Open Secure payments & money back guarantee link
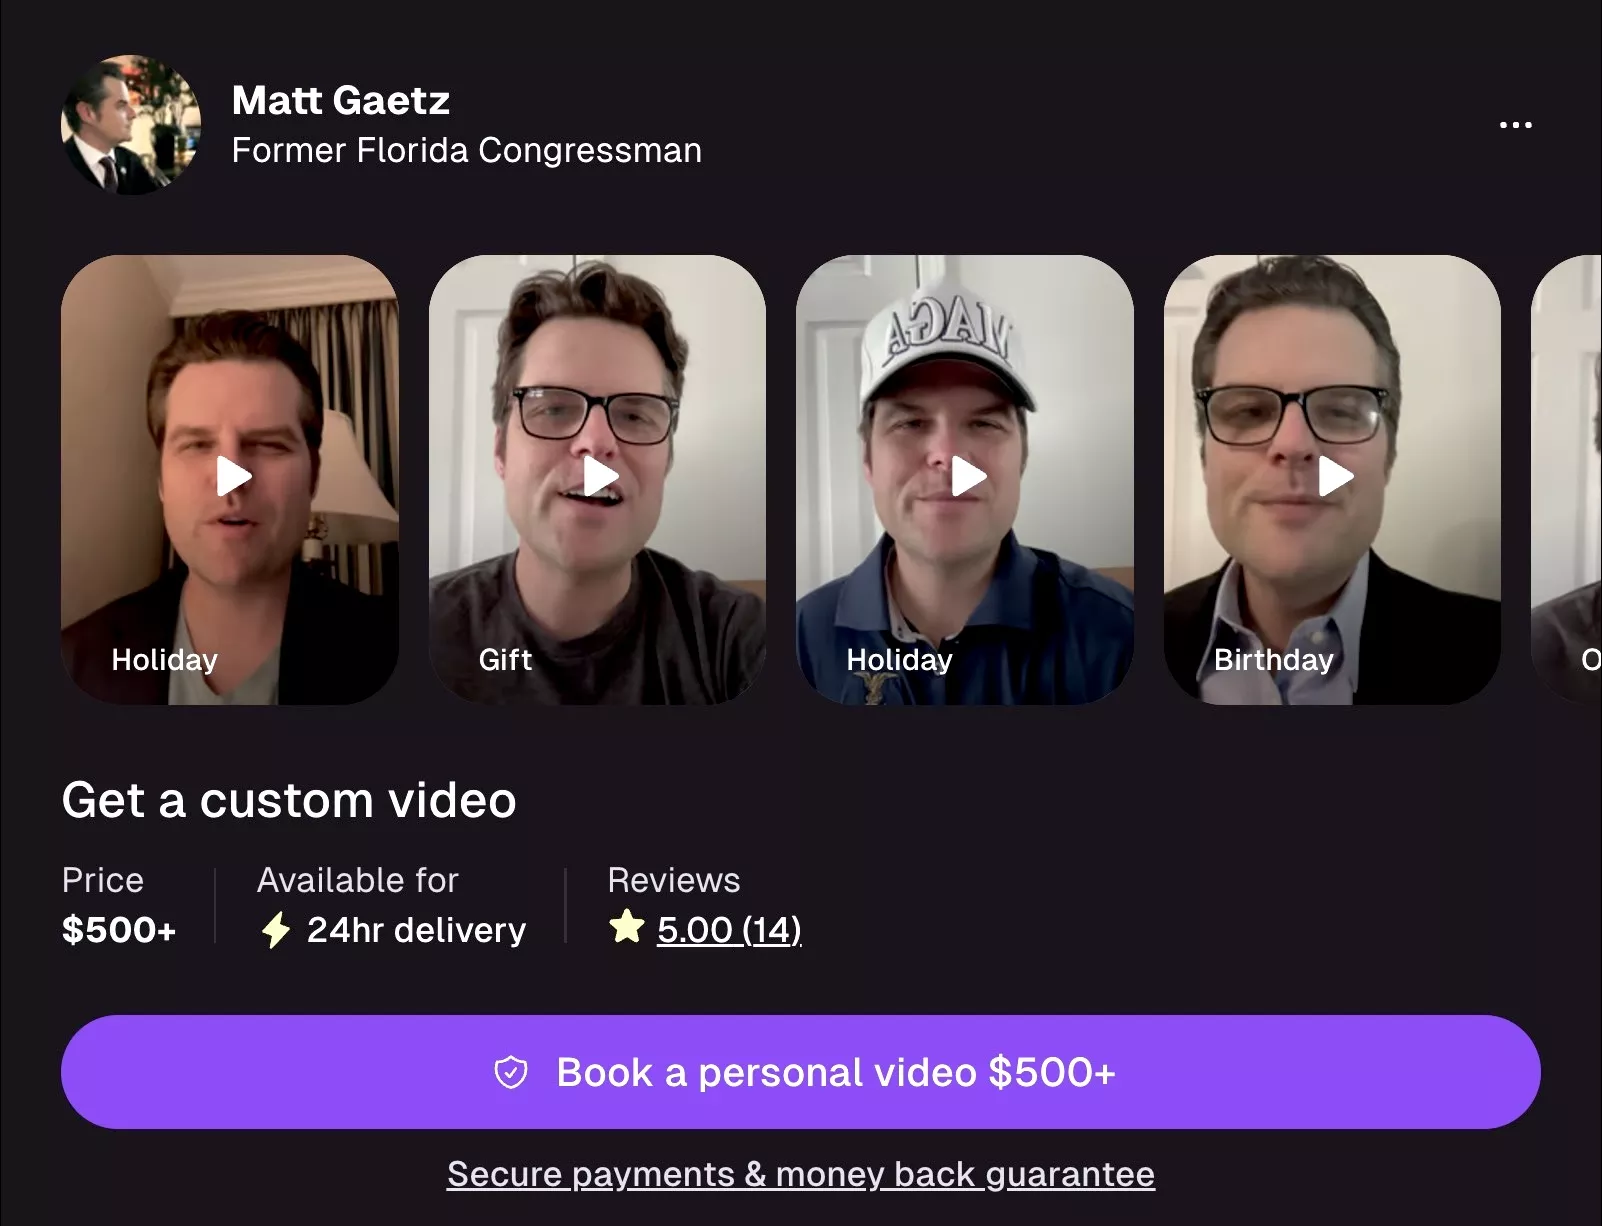1602x1226 pixels. (801, 1174)
